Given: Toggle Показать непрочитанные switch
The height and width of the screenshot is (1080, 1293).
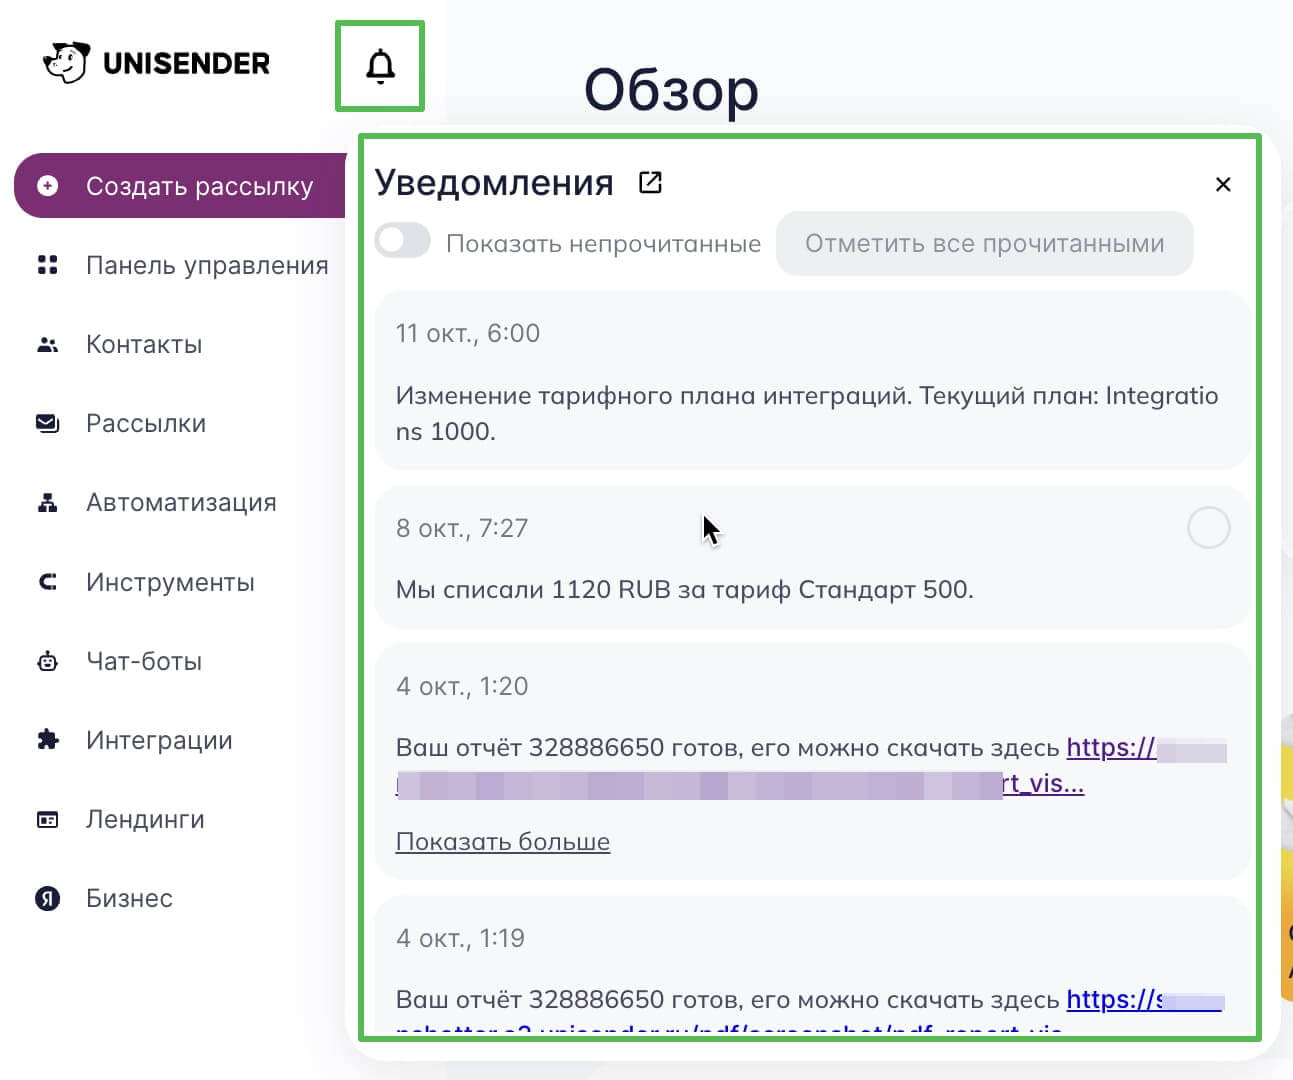Looking at the screenshot, I should pyautogui.click(x=403, y=241).
